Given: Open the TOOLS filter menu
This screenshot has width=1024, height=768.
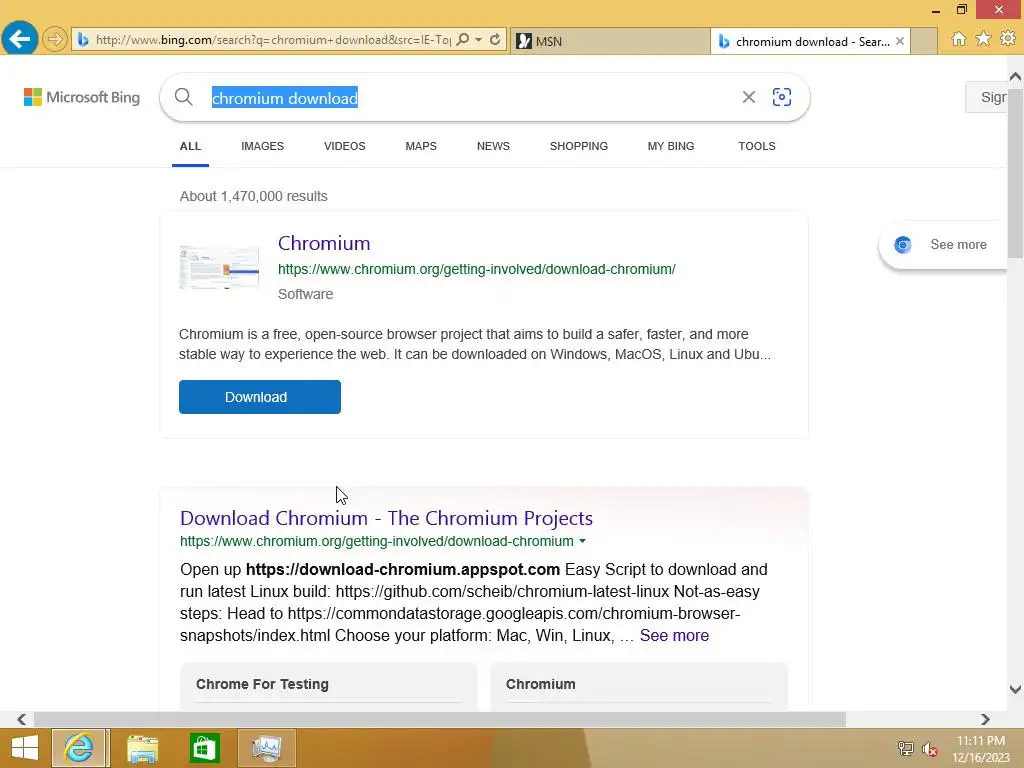Looking at the screenshot, I should coord(757,146).
